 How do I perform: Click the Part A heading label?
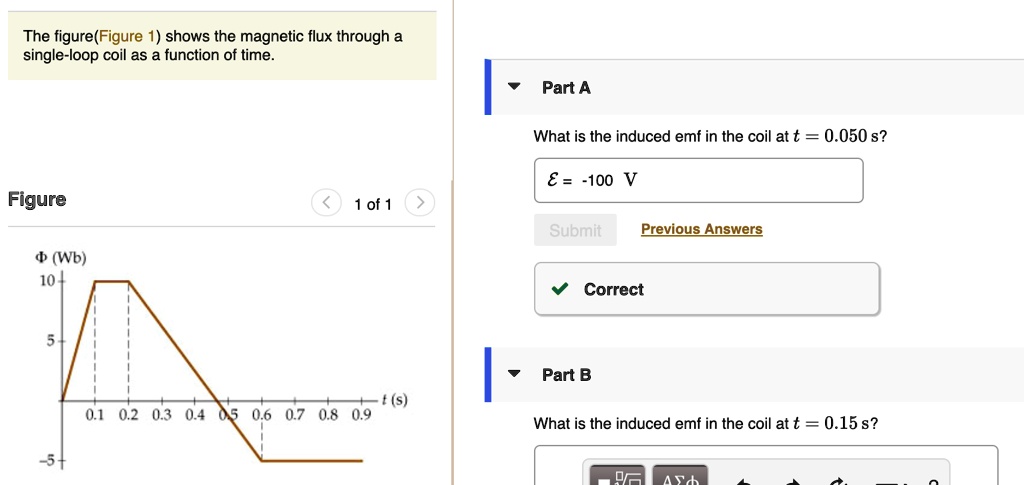566,88
